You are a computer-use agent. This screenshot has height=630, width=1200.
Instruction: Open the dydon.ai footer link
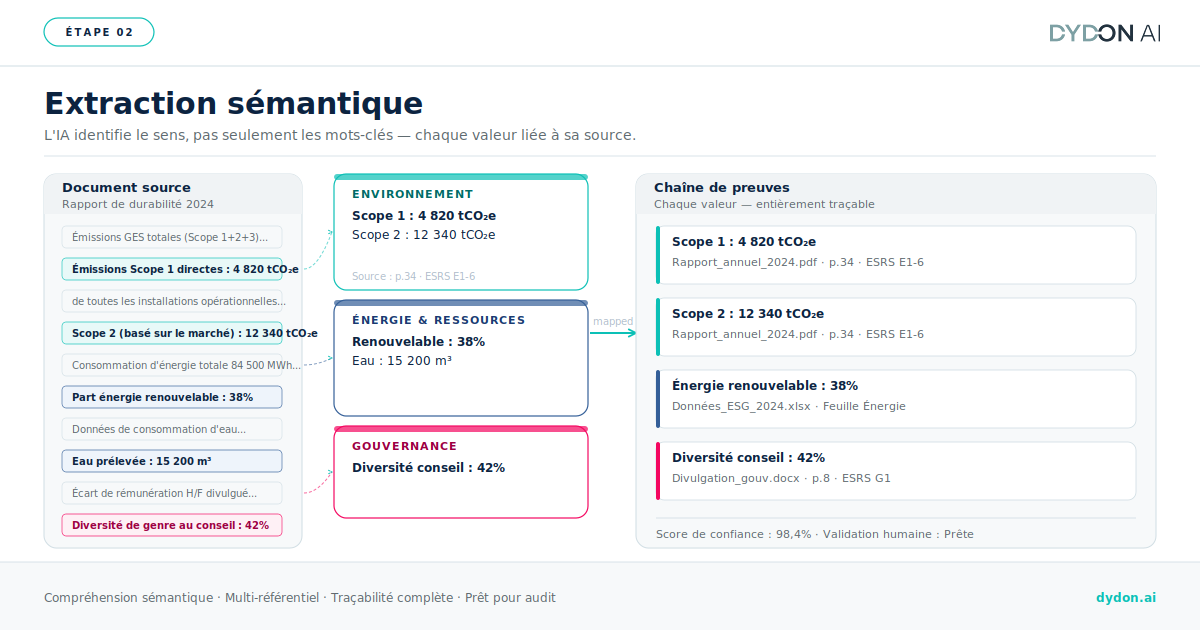pos(1125,598)
